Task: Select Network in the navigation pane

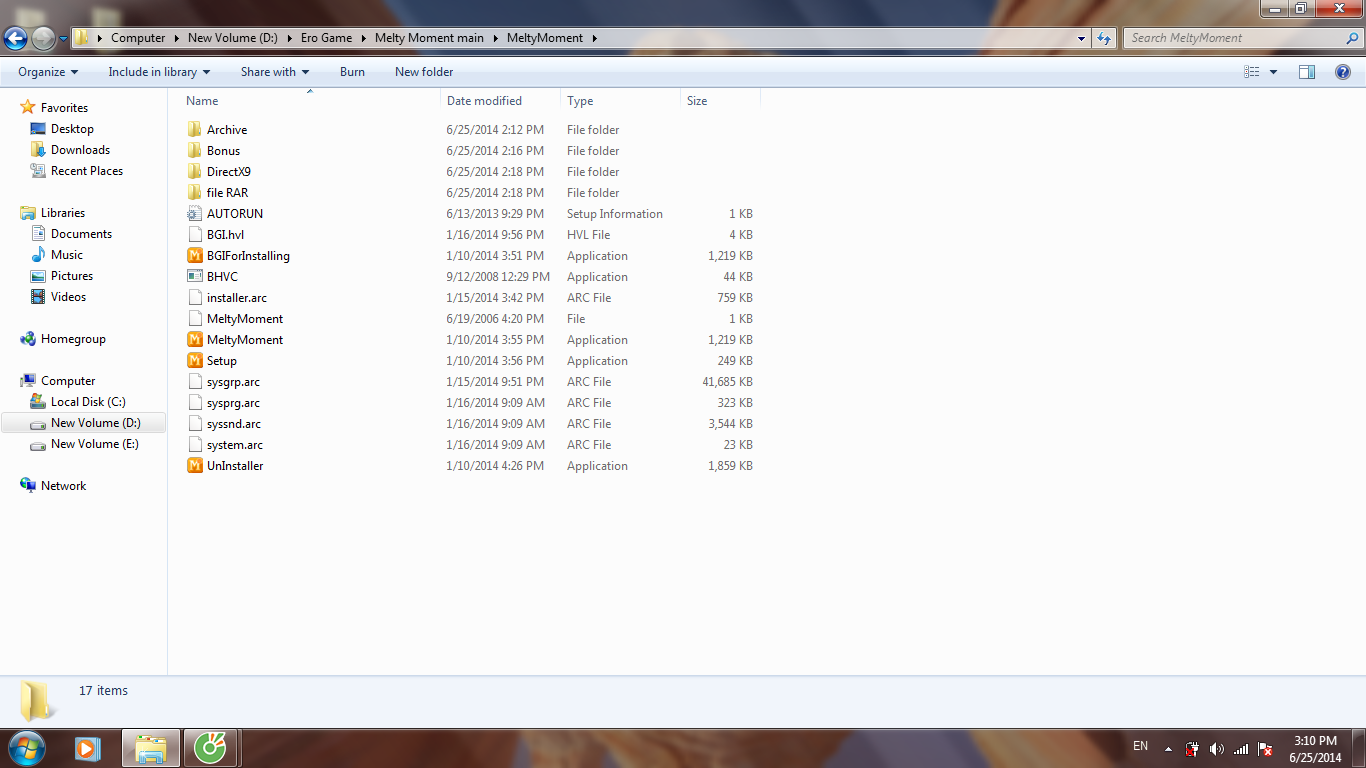Action: [x=63, y=486]
